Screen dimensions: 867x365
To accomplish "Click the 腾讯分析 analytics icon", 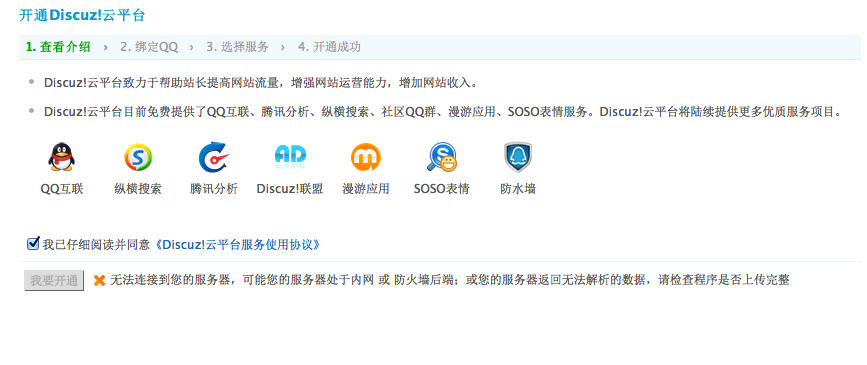I will click(213, 157).
